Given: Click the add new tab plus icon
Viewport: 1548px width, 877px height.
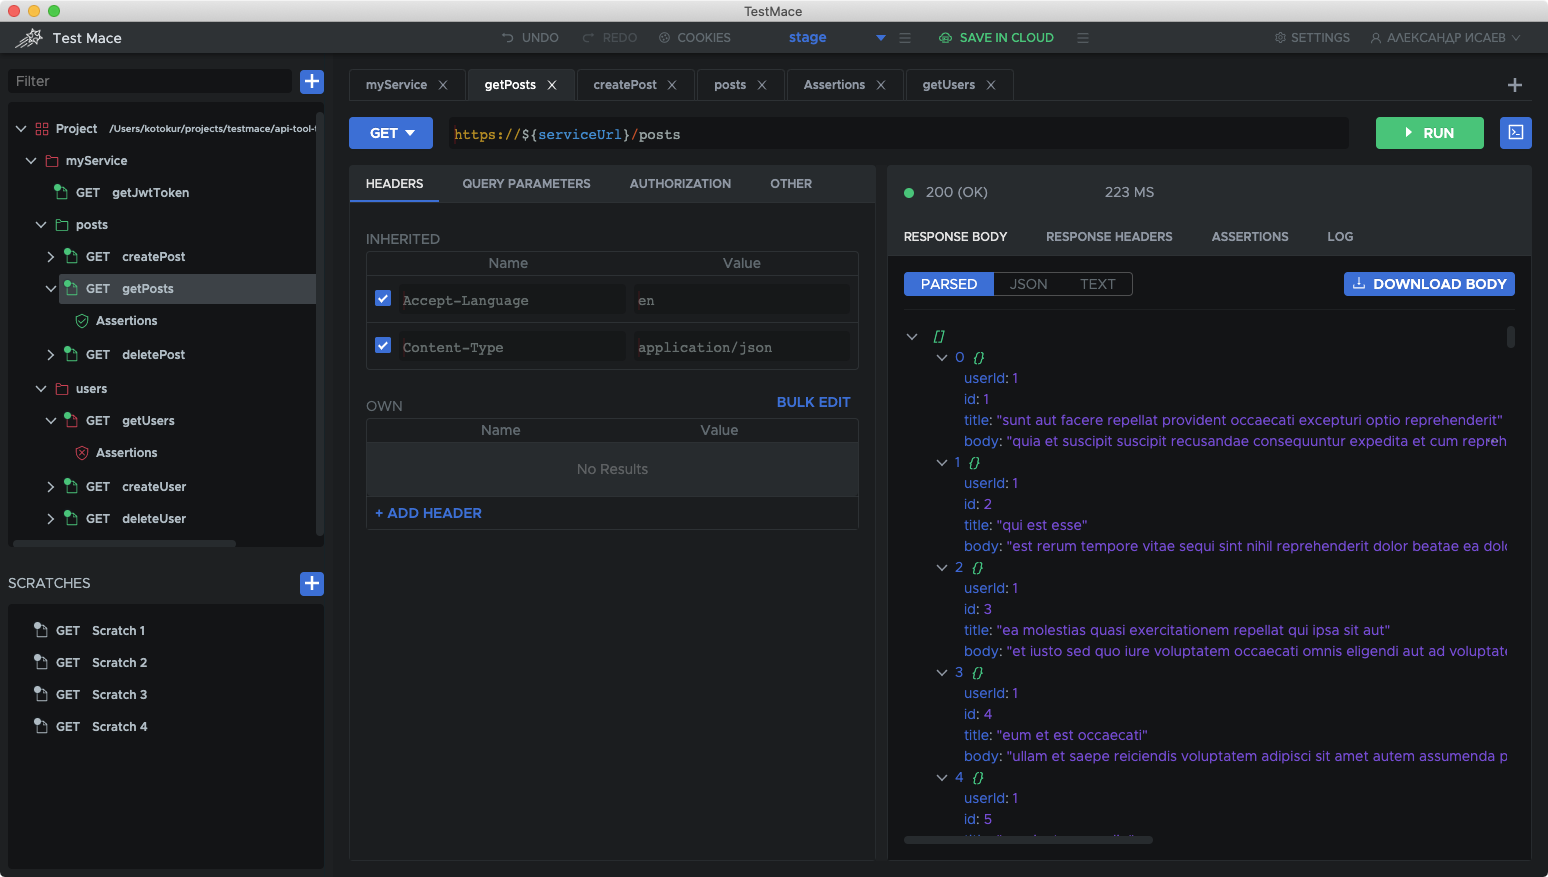Looking at the screenshot, I should tap(1514, 85).
